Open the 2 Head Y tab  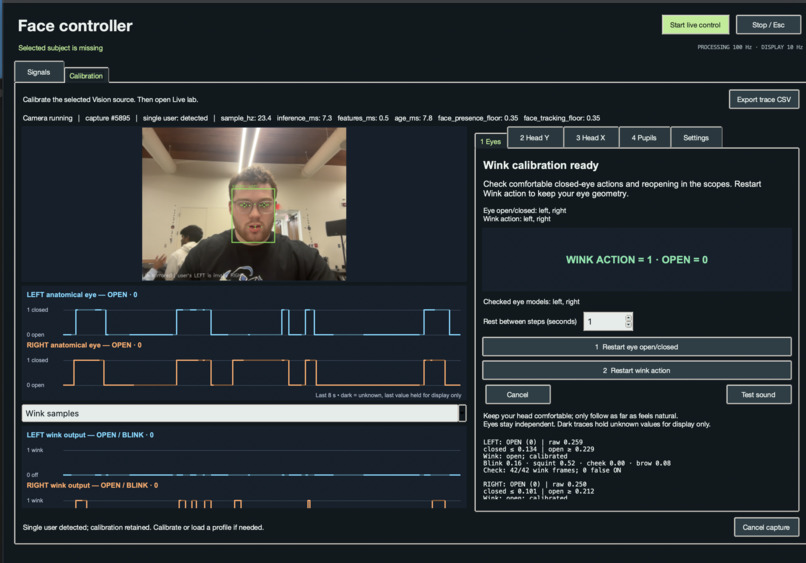535,138
